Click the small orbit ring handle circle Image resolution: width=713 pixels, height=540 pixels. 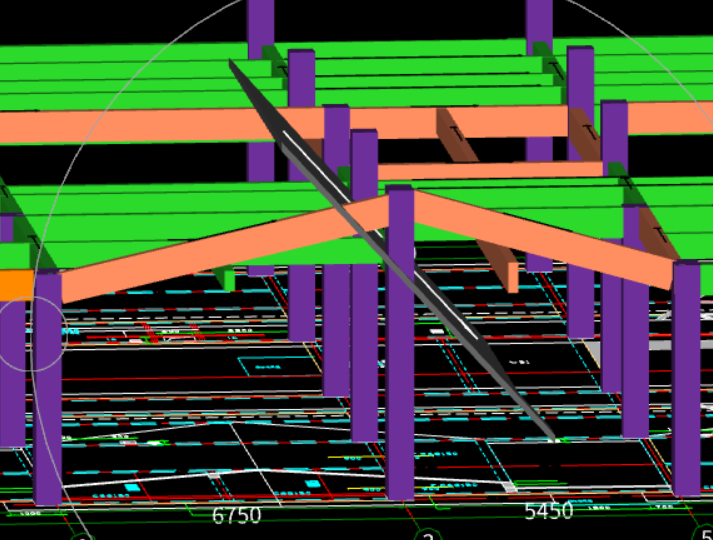point(31,334)
